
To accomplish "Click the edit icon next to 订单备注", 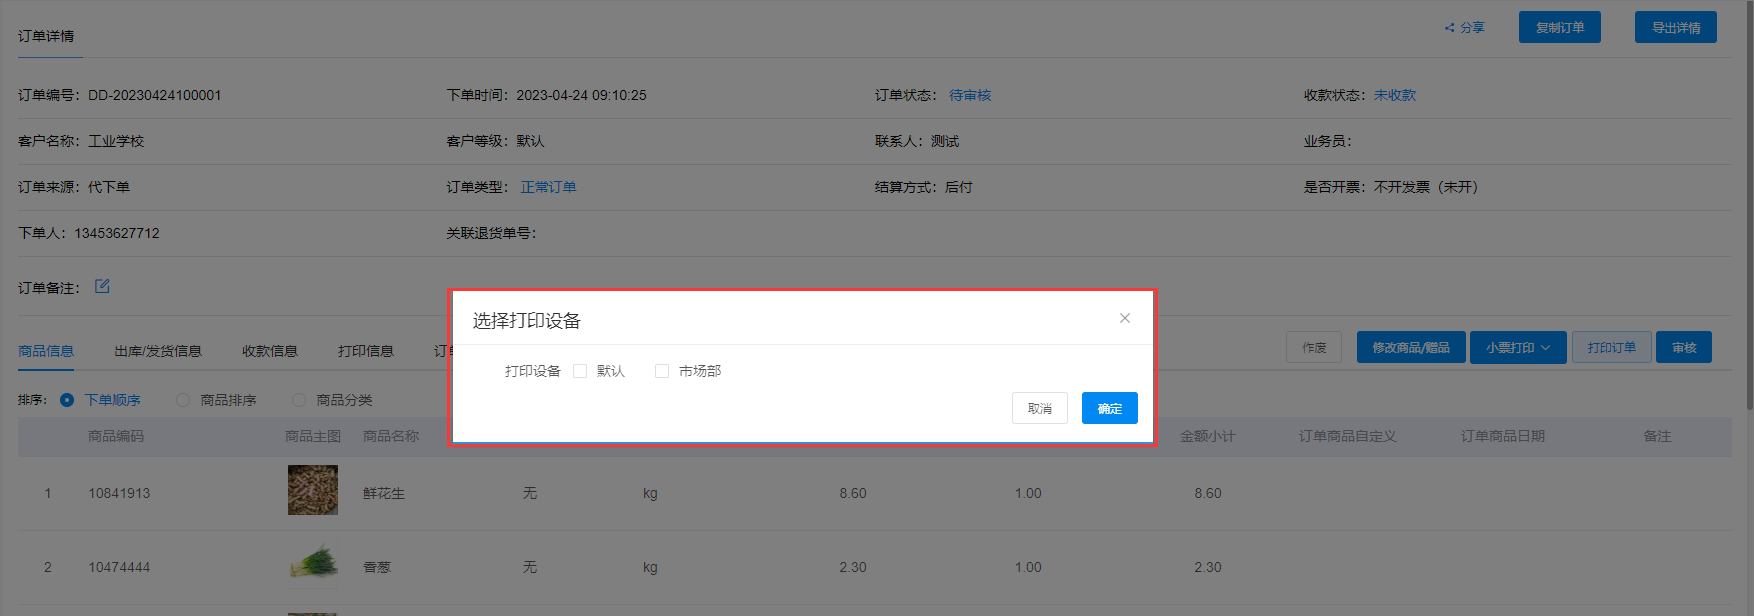I will 102,287.
